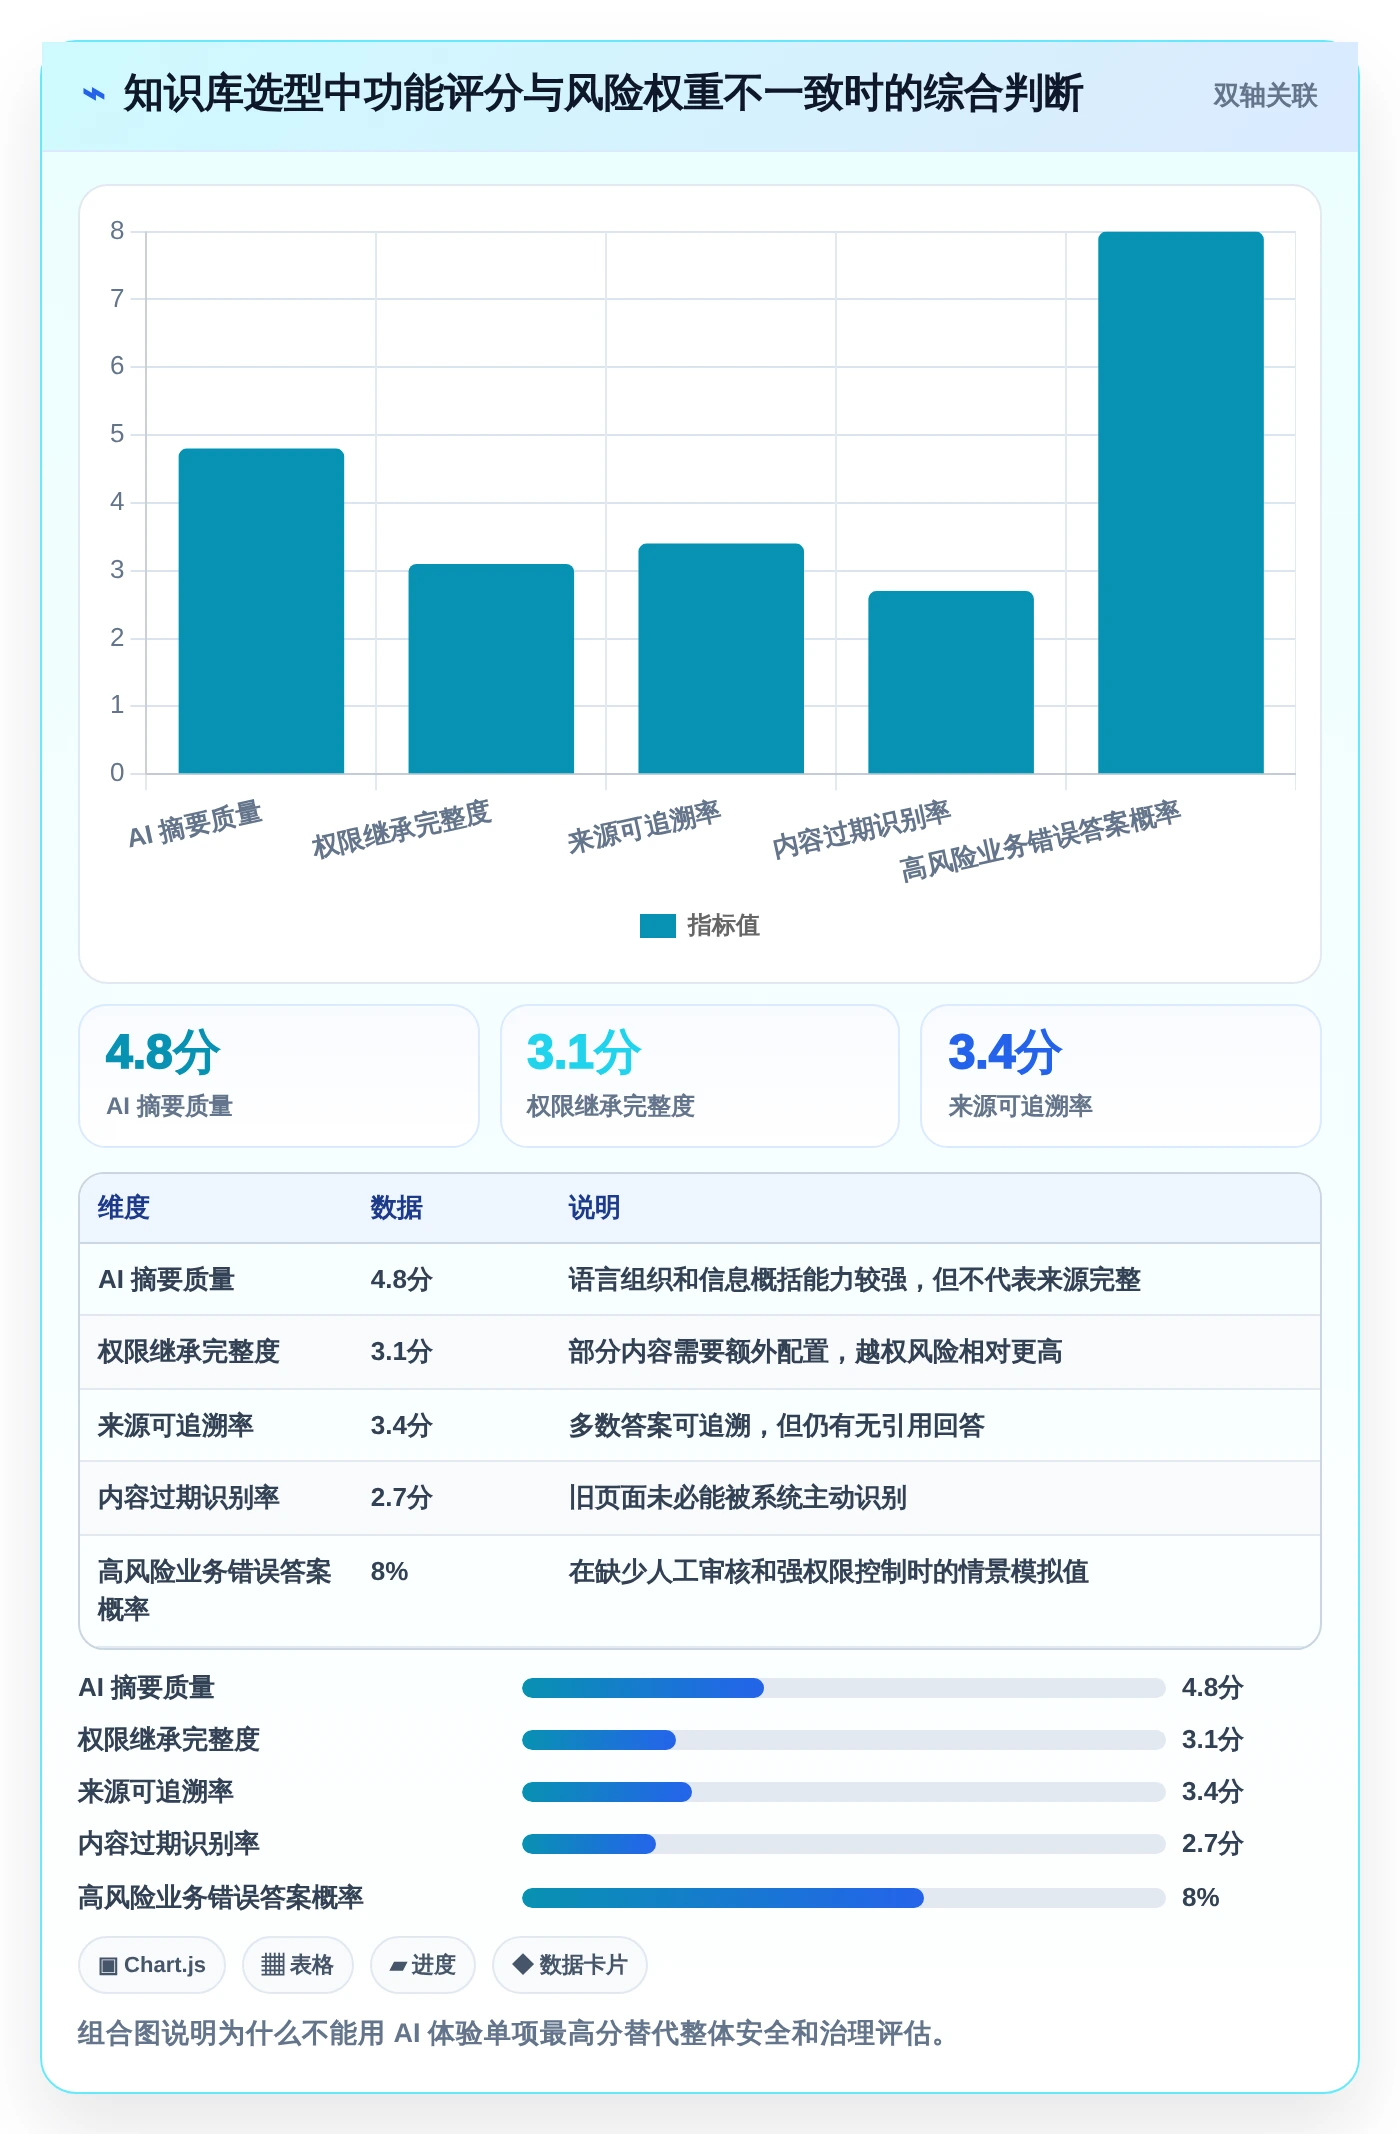Click the 8% value beside the progress bar
The width and height of the screenshot is (1400, 2134).
(x=1200, y=1898)
